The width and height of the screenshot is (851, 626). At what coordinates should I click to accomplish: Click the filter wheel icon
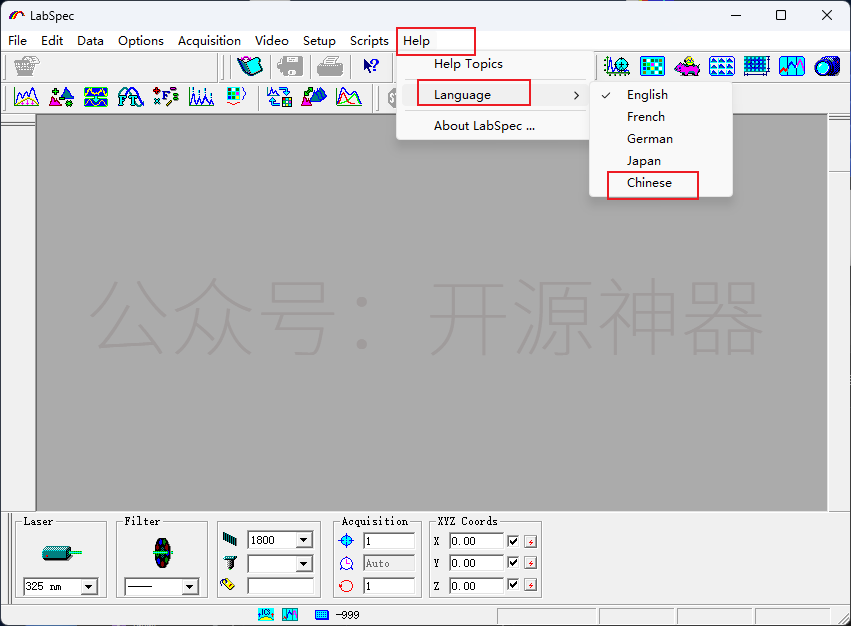162,553
